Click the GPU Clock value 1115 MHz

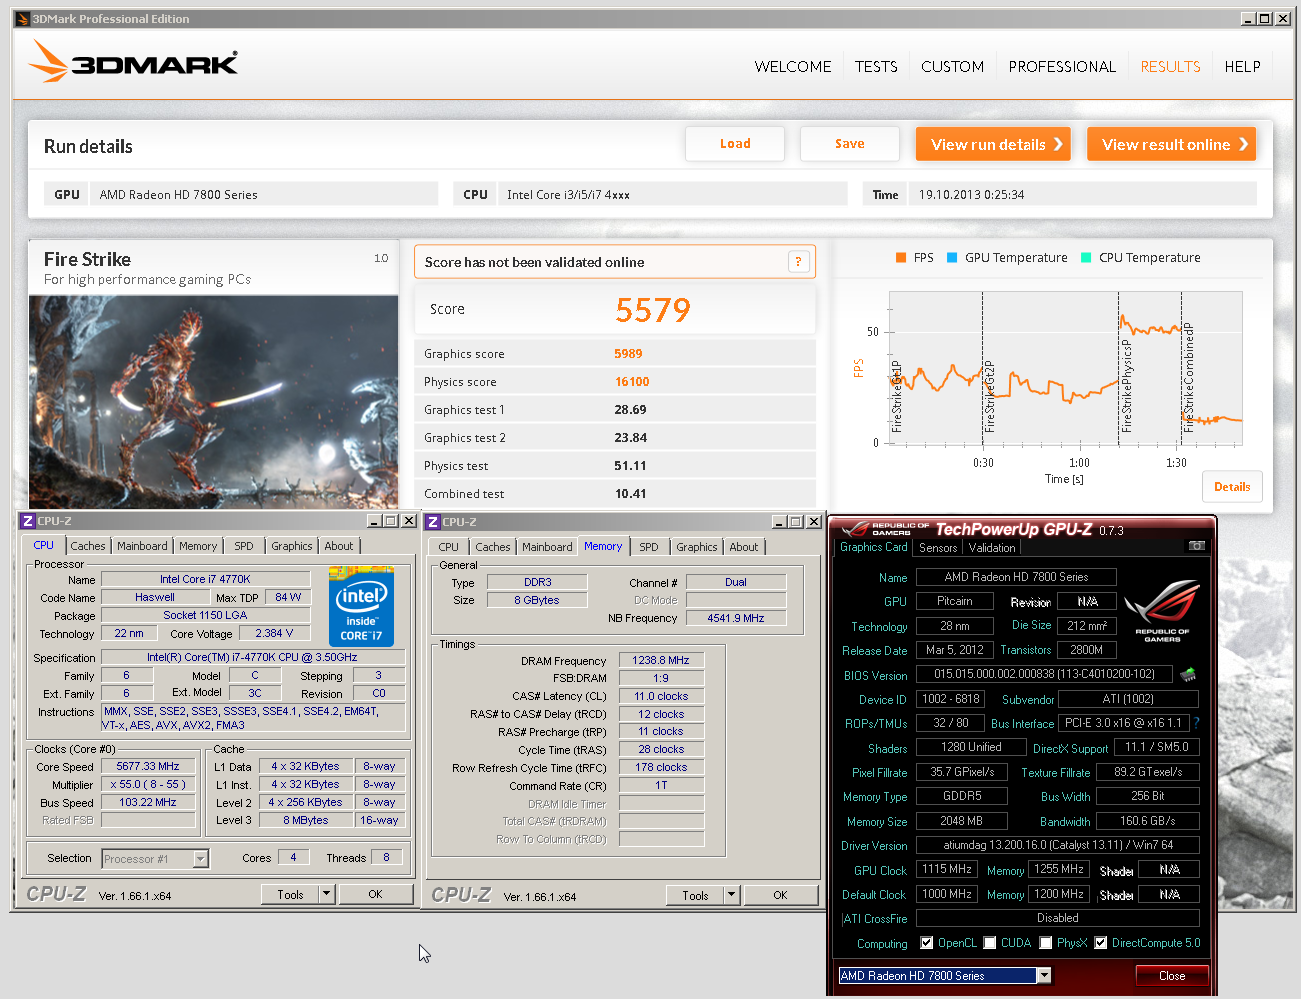(947, 870)
